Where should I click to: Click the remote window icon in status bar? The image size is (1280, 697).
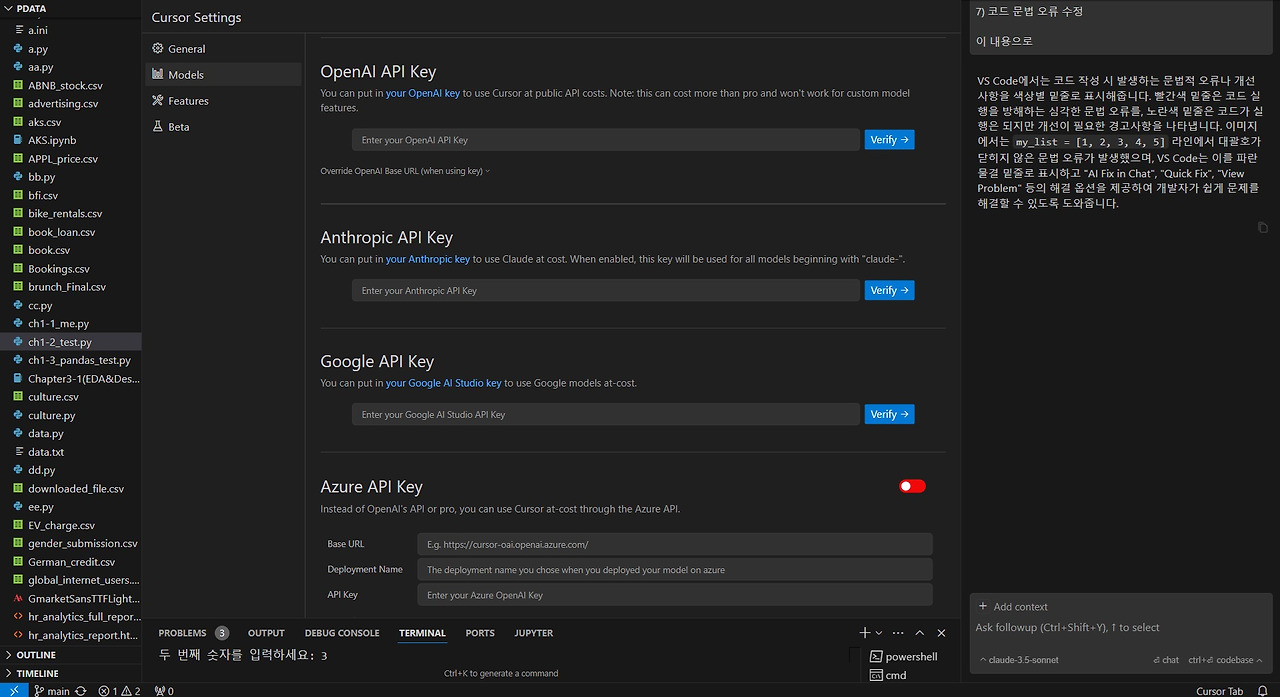(x=13, y=690)
